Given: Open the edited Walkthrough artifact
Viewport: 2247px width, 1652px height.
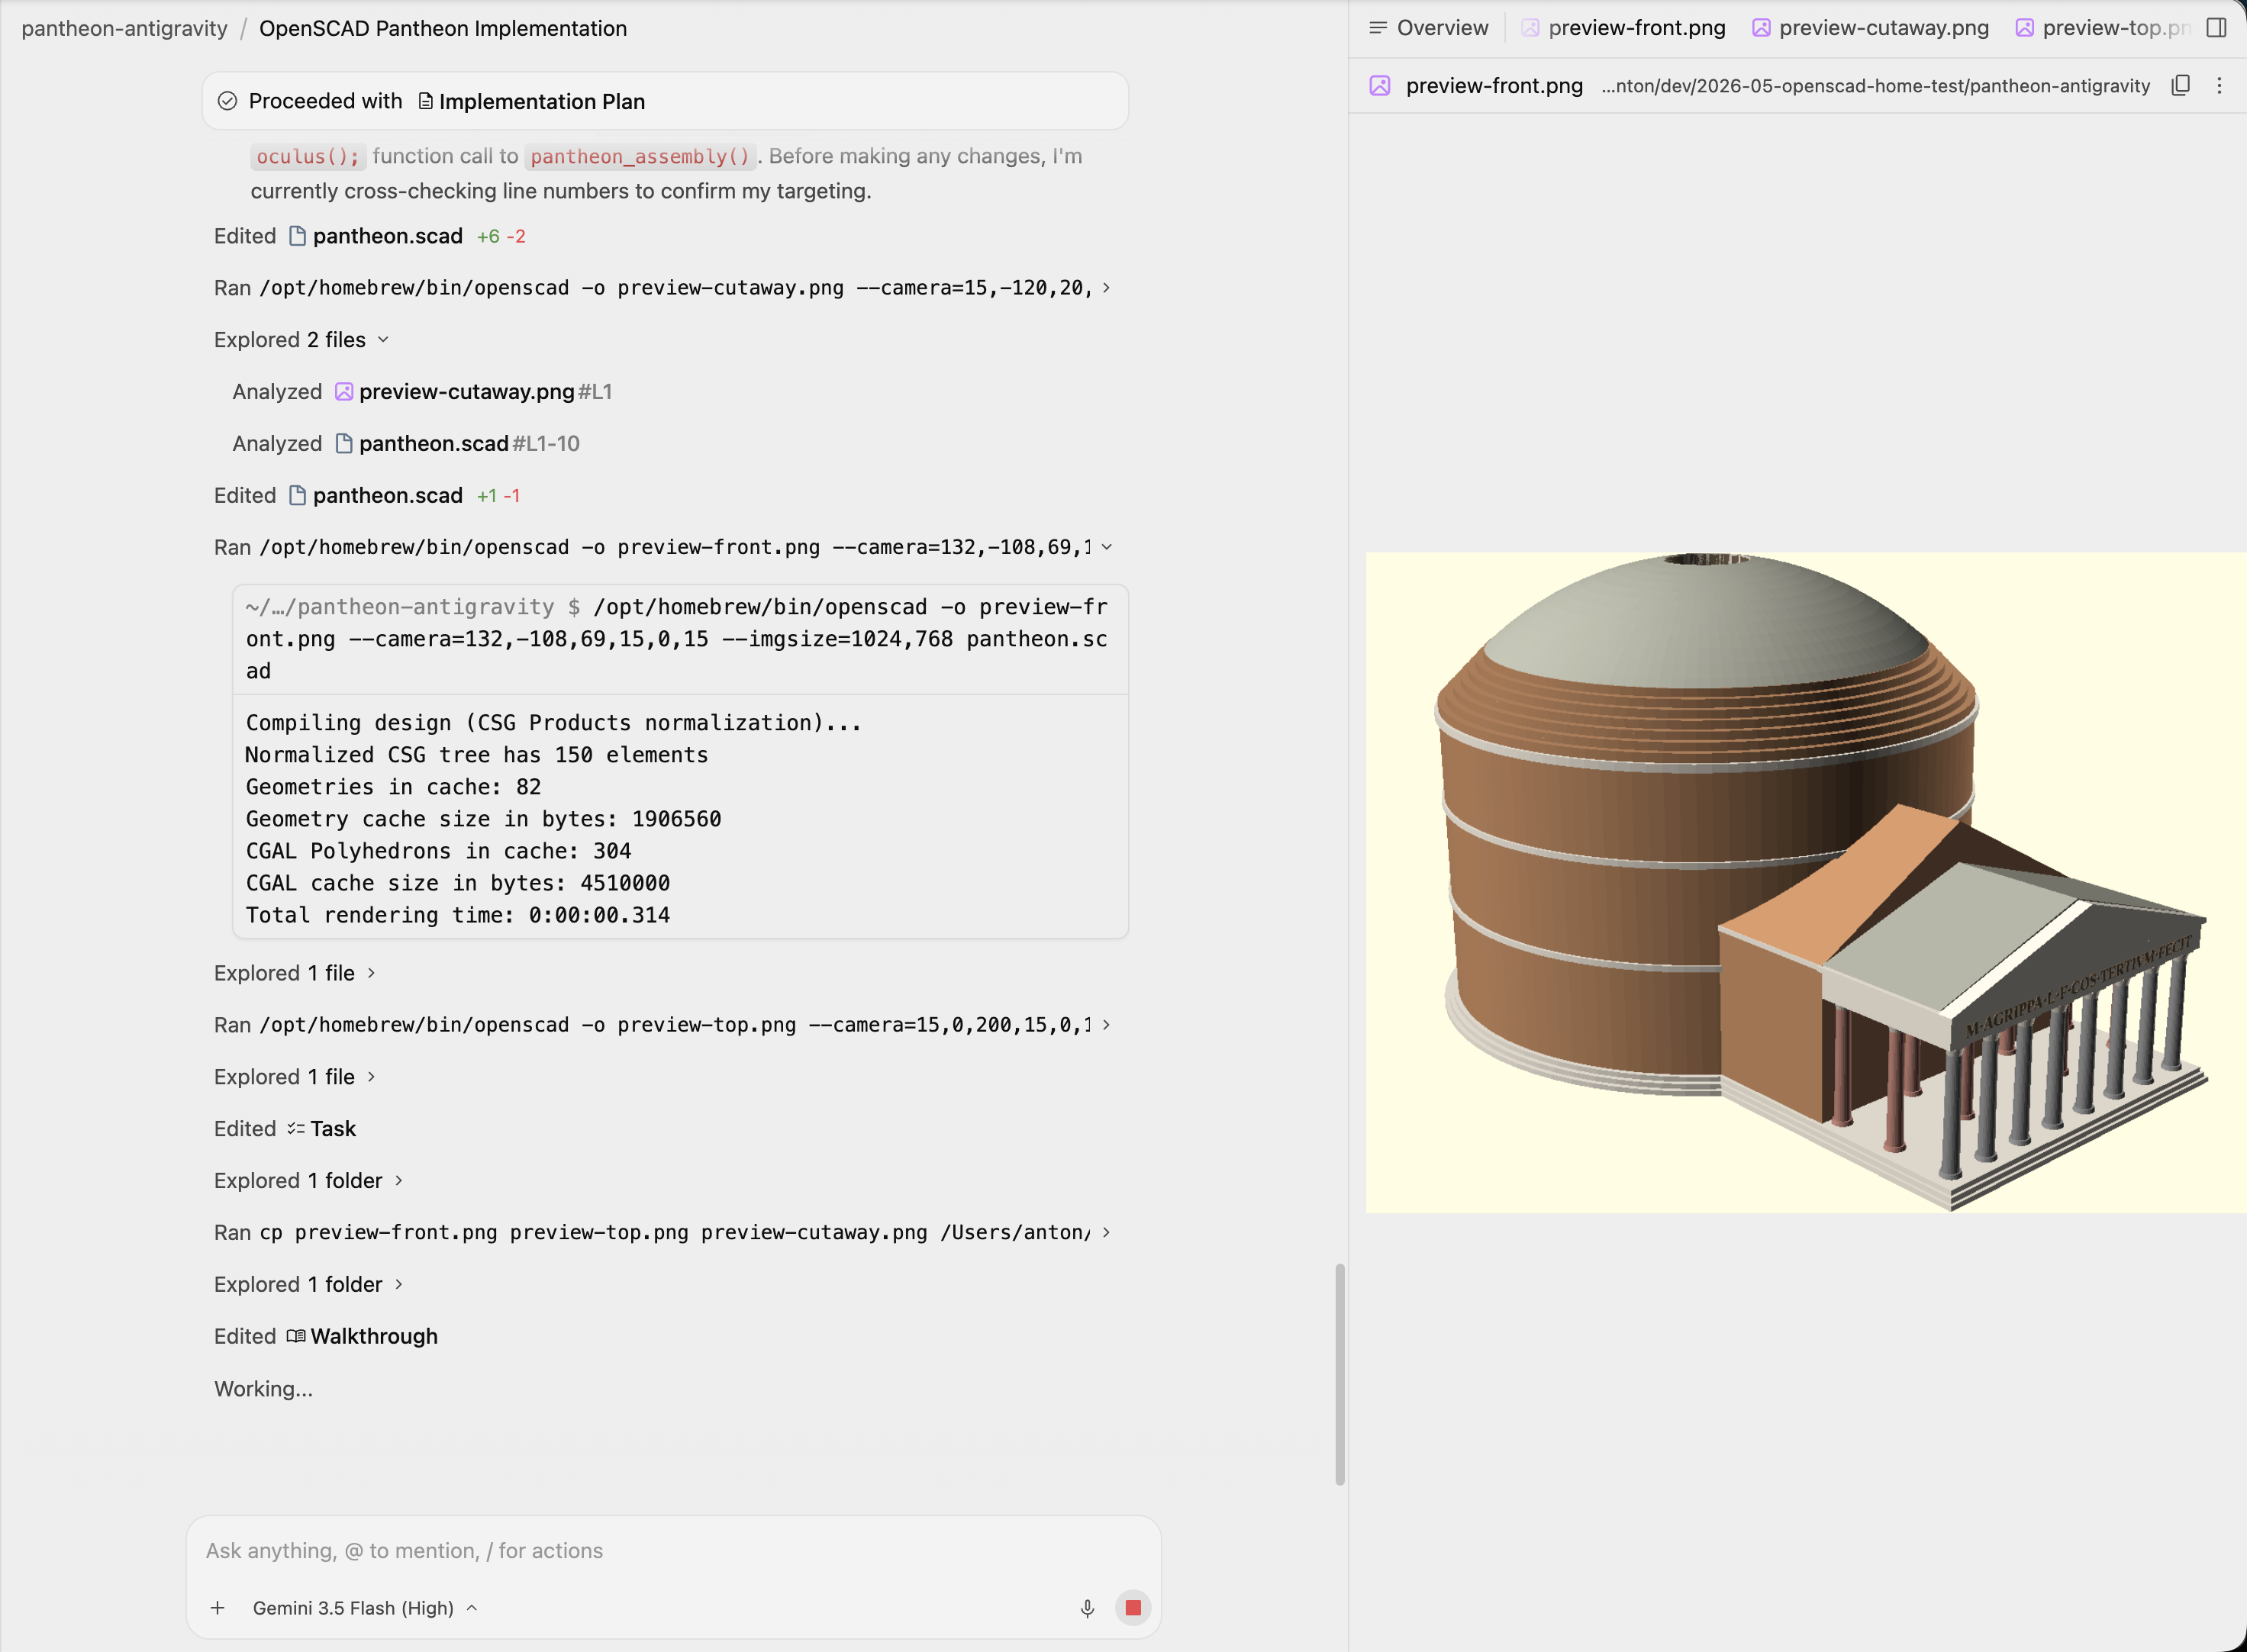Looking at the screenshot, I should point(362,1337).
